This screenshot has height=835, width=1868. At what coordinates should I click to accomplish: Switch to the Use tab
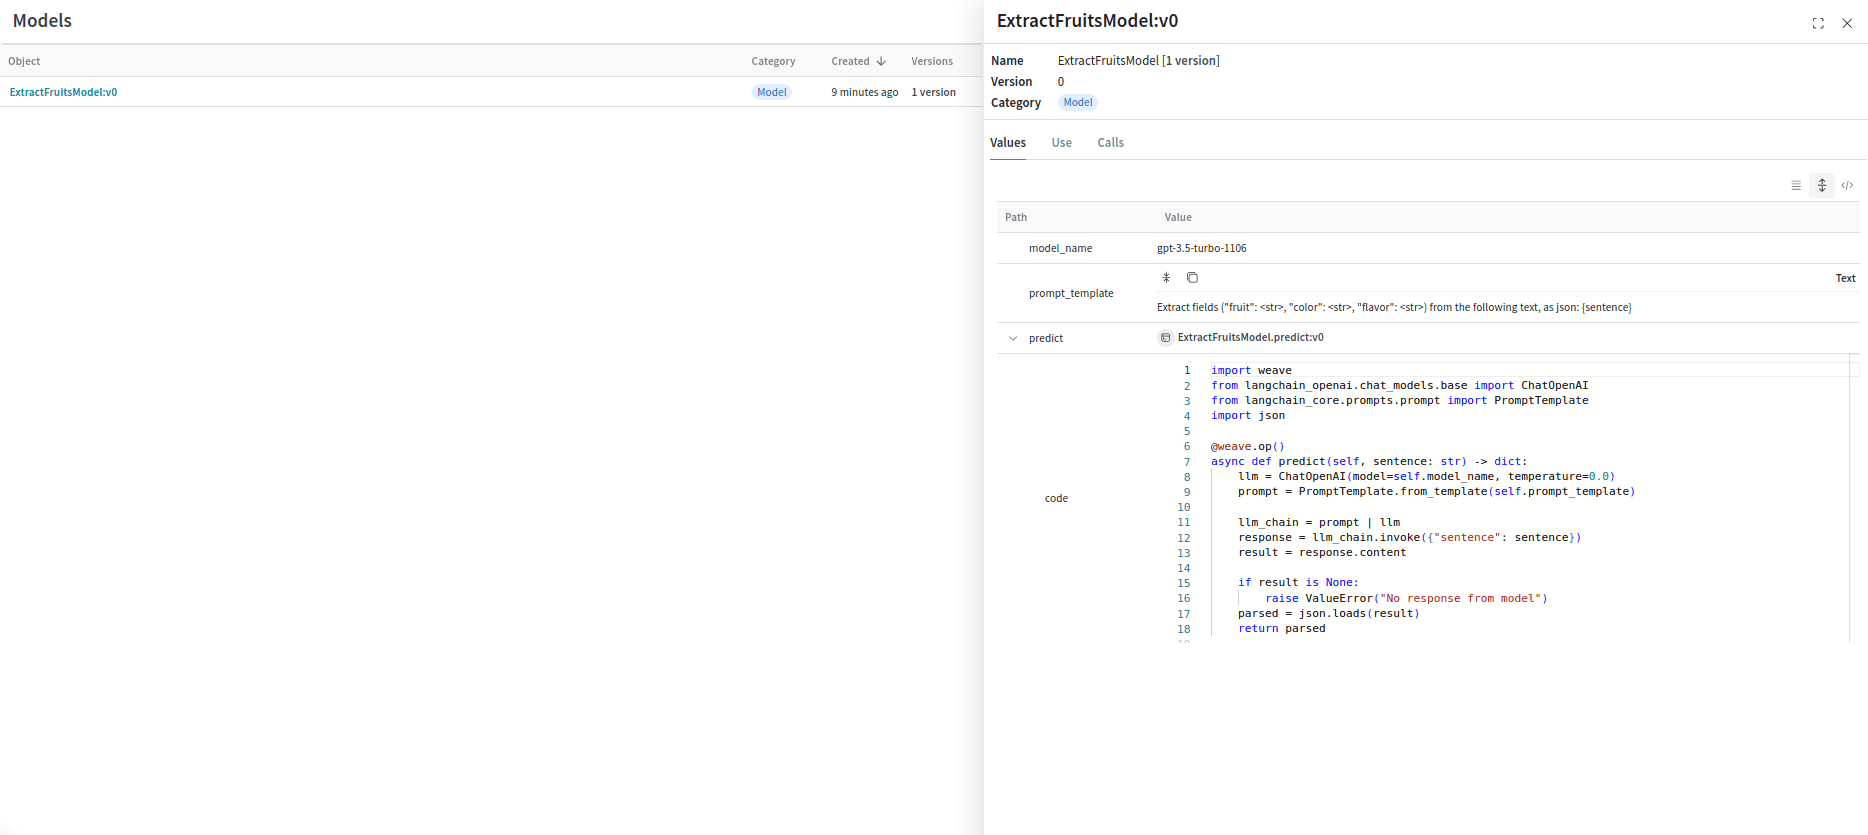[x=1062, y=143]
